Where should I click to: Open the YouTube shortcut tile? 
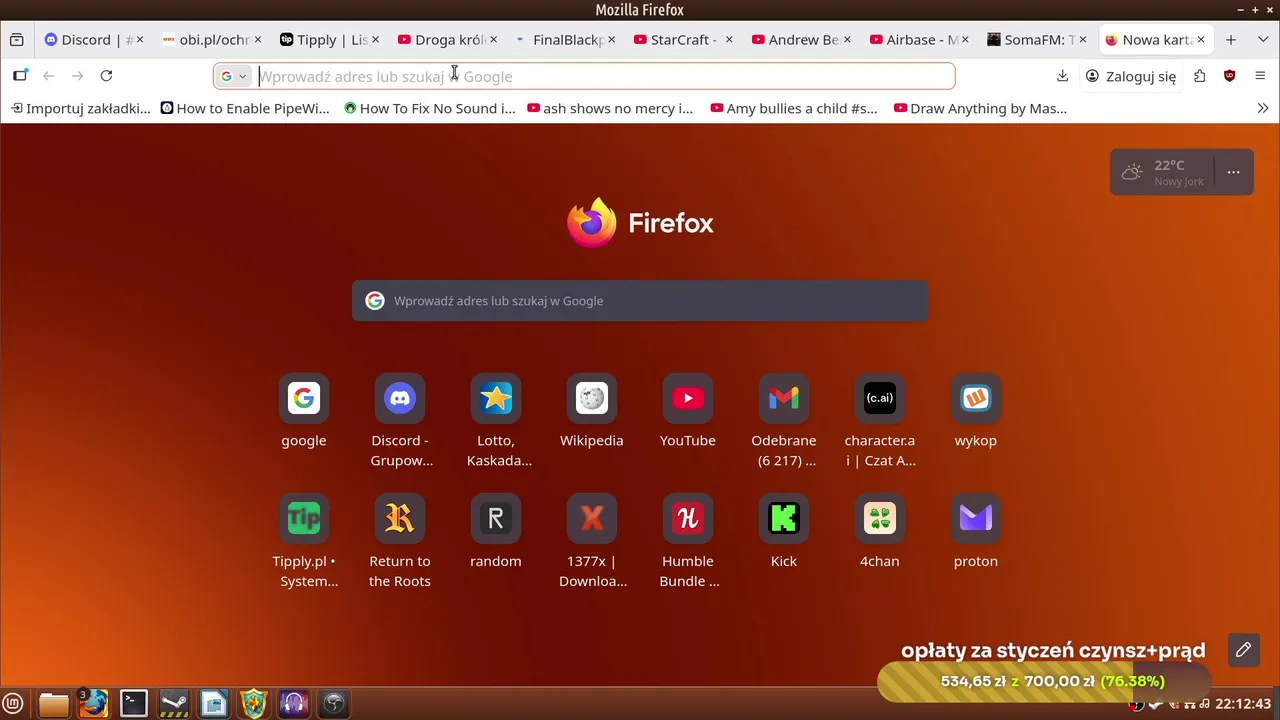pos(688,398)
